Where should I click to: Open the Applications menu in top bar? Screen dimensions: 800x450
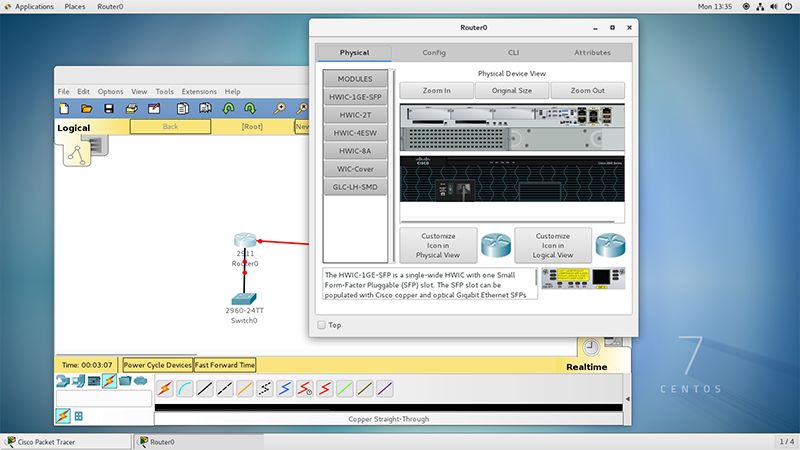click(34, 7)
